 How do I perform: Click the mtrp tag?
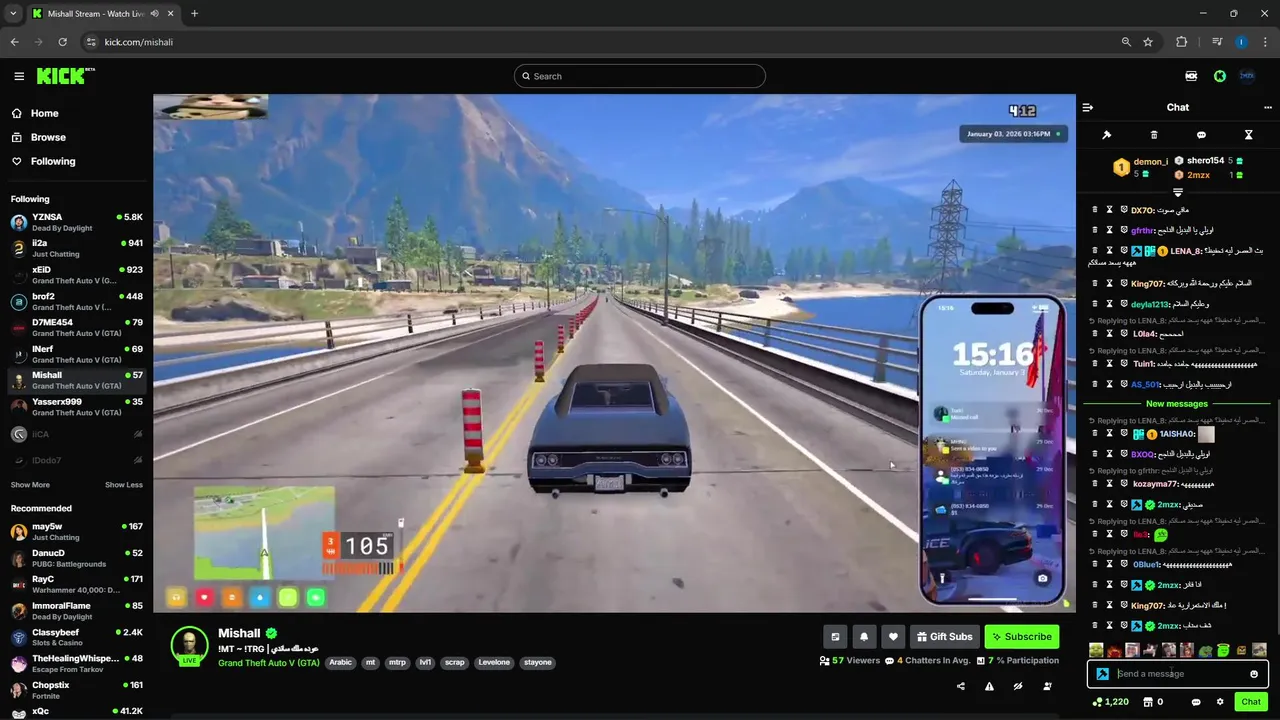[398, 662]
